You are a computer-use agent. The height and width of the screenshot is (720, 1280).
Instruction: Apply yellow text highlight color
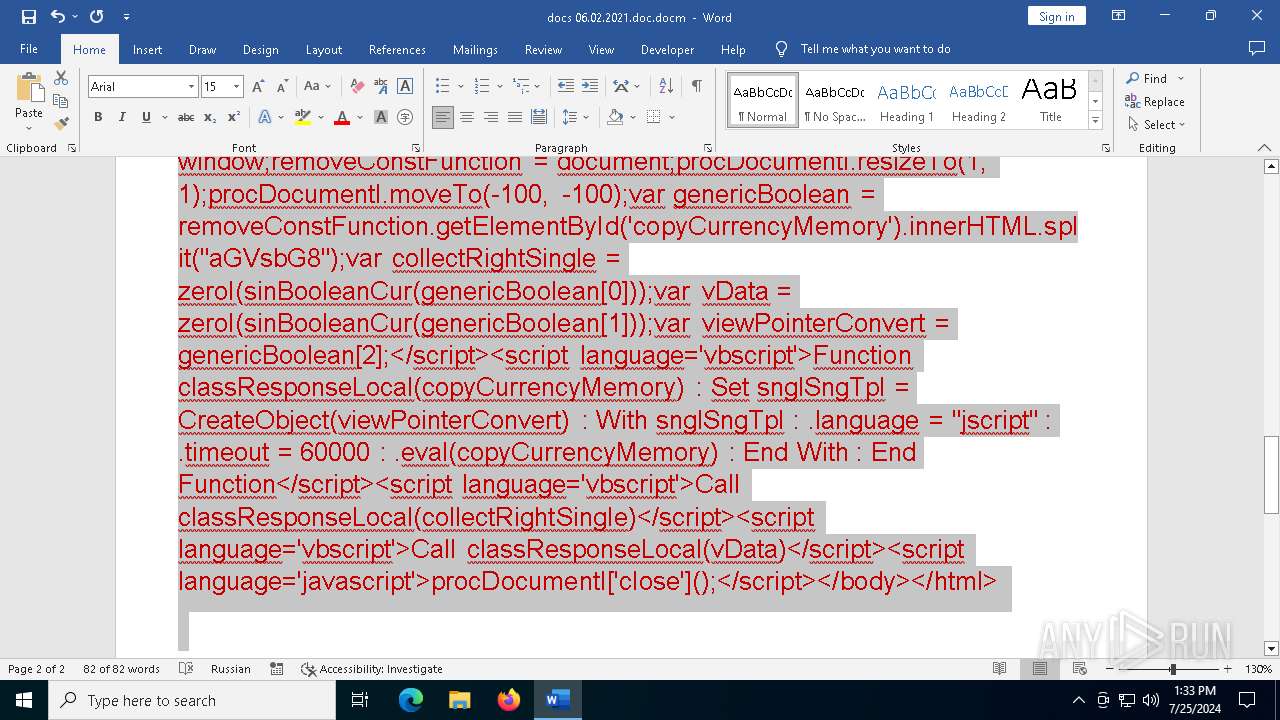coord(303,117)
